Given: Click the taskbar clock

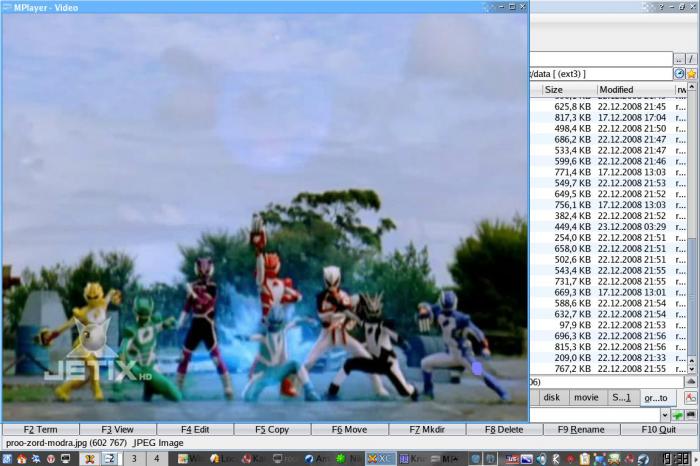Looking at the screenshot, I should tap(675, 458).
